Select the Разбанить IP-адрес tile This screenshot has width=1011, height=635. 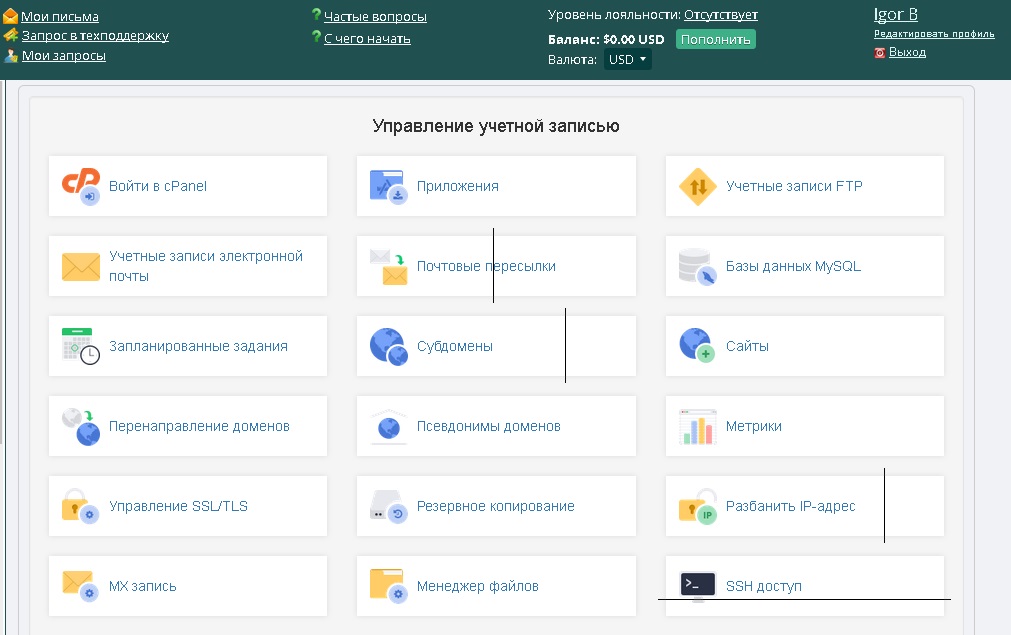point(804,506)
